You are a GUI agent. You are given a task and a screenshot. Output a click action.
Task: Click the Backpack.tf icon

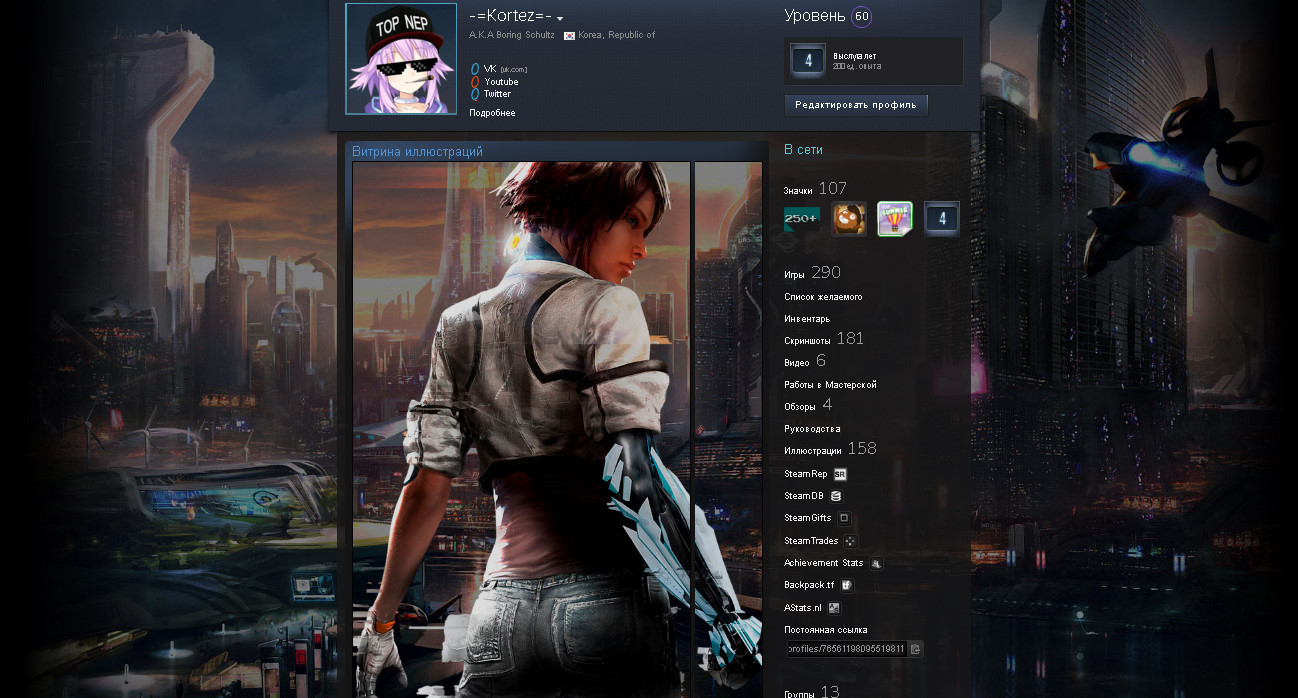click(x=846, y=585)
